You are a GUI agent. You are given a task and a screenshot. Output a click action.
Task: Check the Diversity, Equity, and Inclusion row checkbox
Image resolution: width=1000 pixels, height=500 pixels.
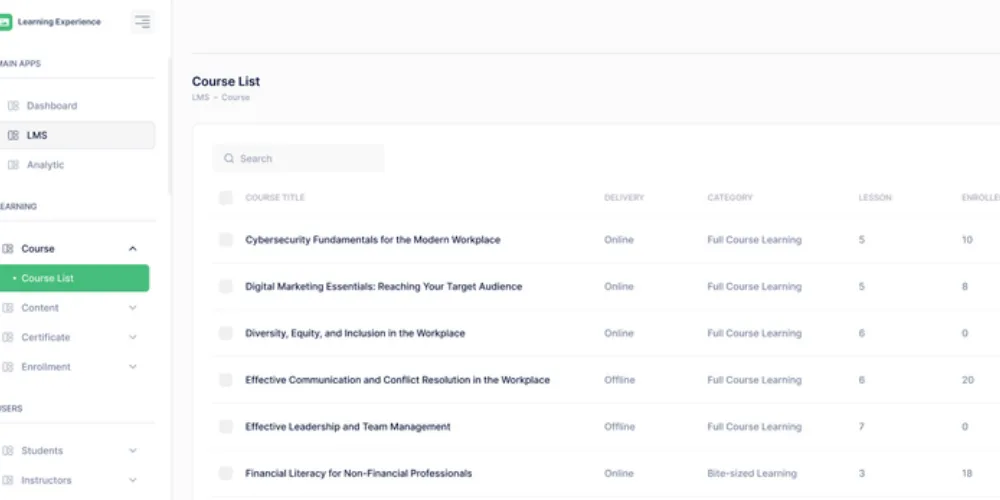click(226, 333)
